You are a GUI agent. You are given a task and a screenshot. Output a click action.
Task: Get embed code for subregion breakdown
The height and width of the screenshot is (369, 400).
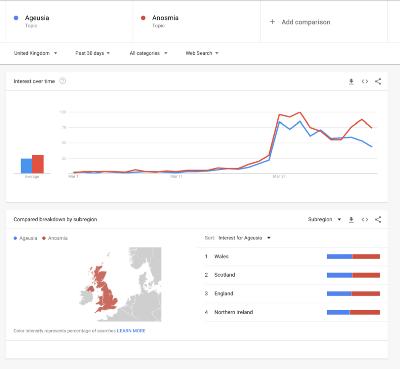[365, 219]
